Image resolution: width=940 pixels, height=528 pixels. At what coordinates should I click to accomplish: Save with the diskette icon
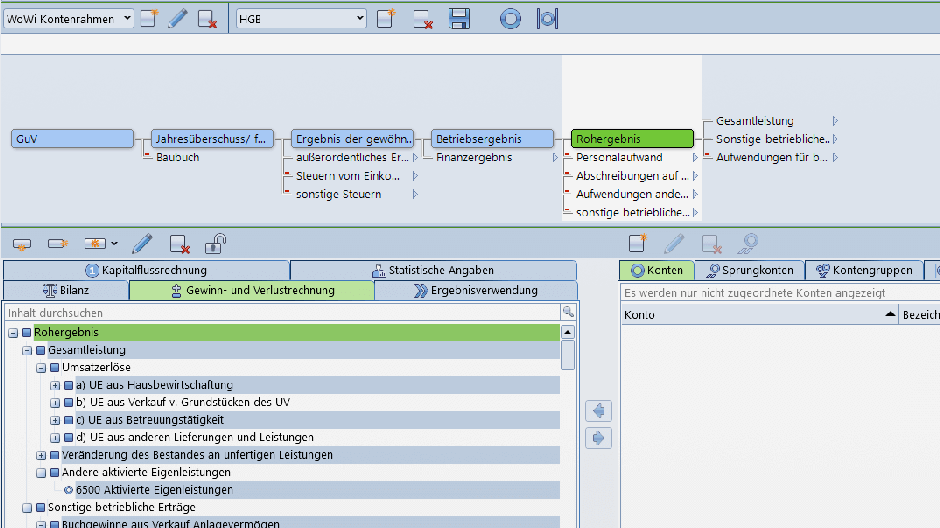tap(459, 19)
